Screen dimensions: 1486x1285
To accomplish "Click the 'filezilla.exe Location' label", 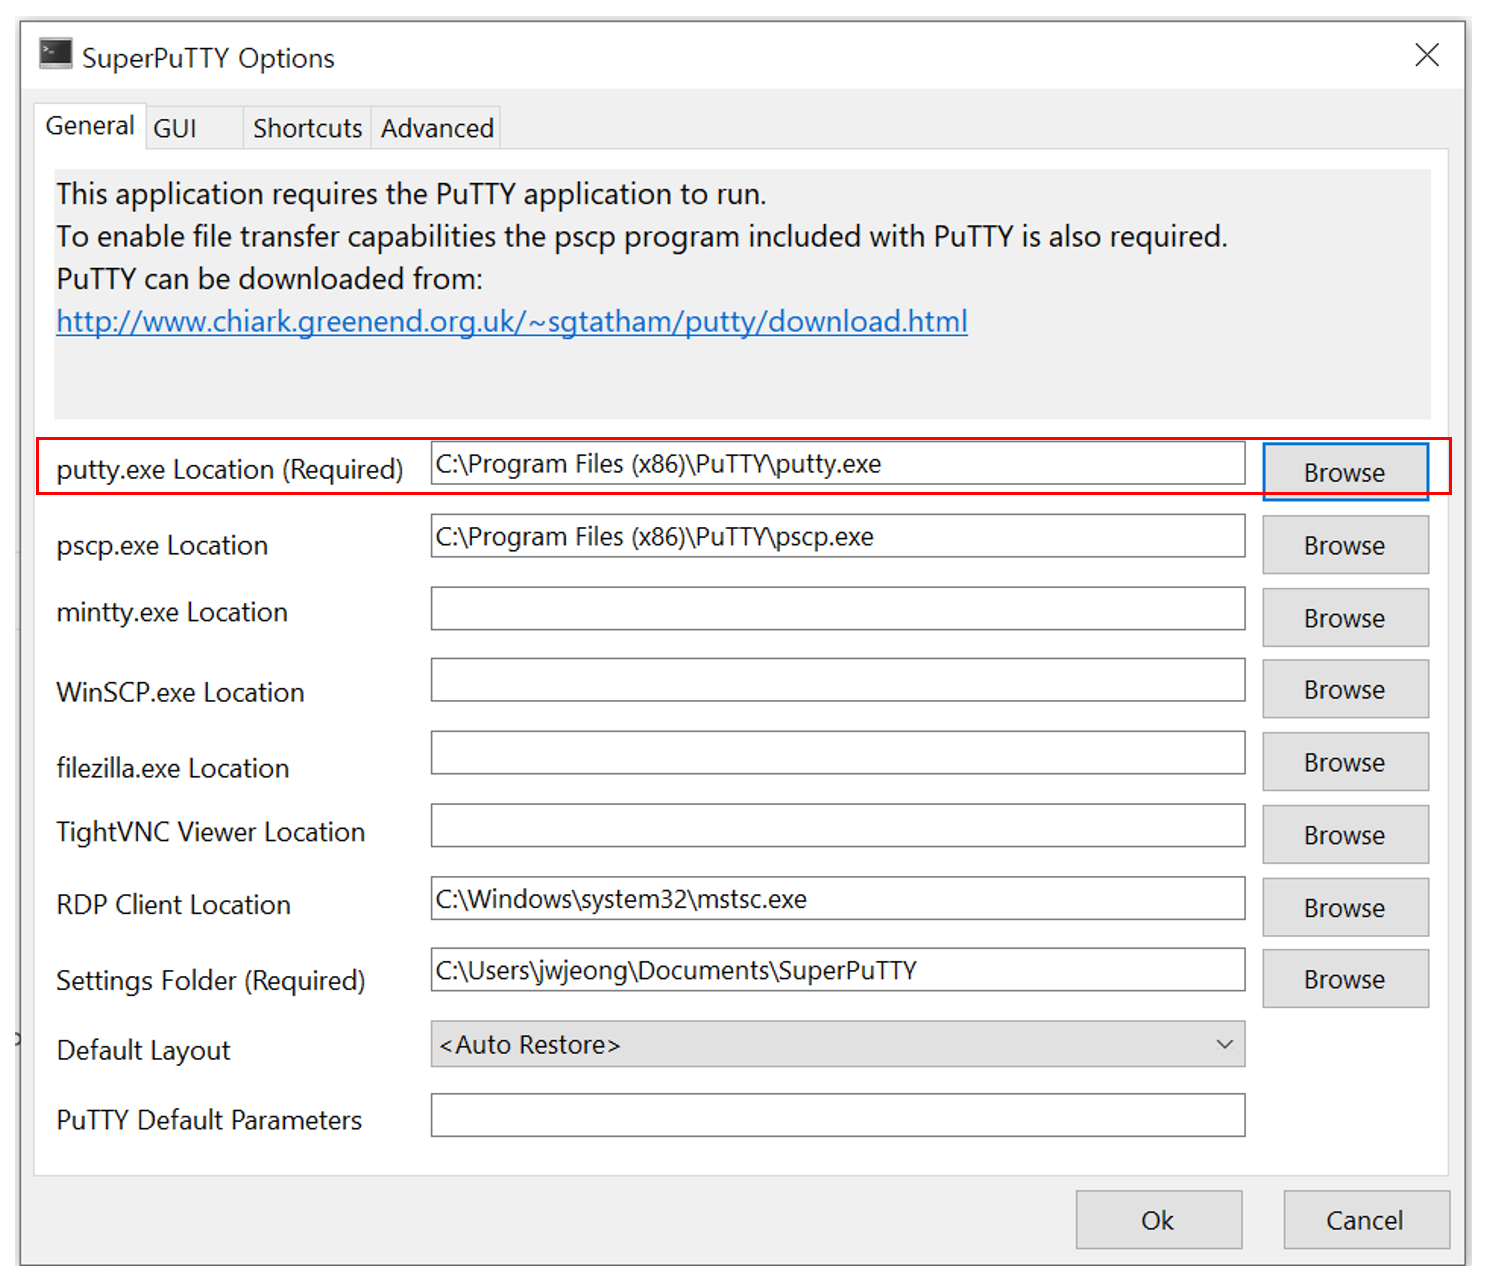I will [x=173, y=768].
